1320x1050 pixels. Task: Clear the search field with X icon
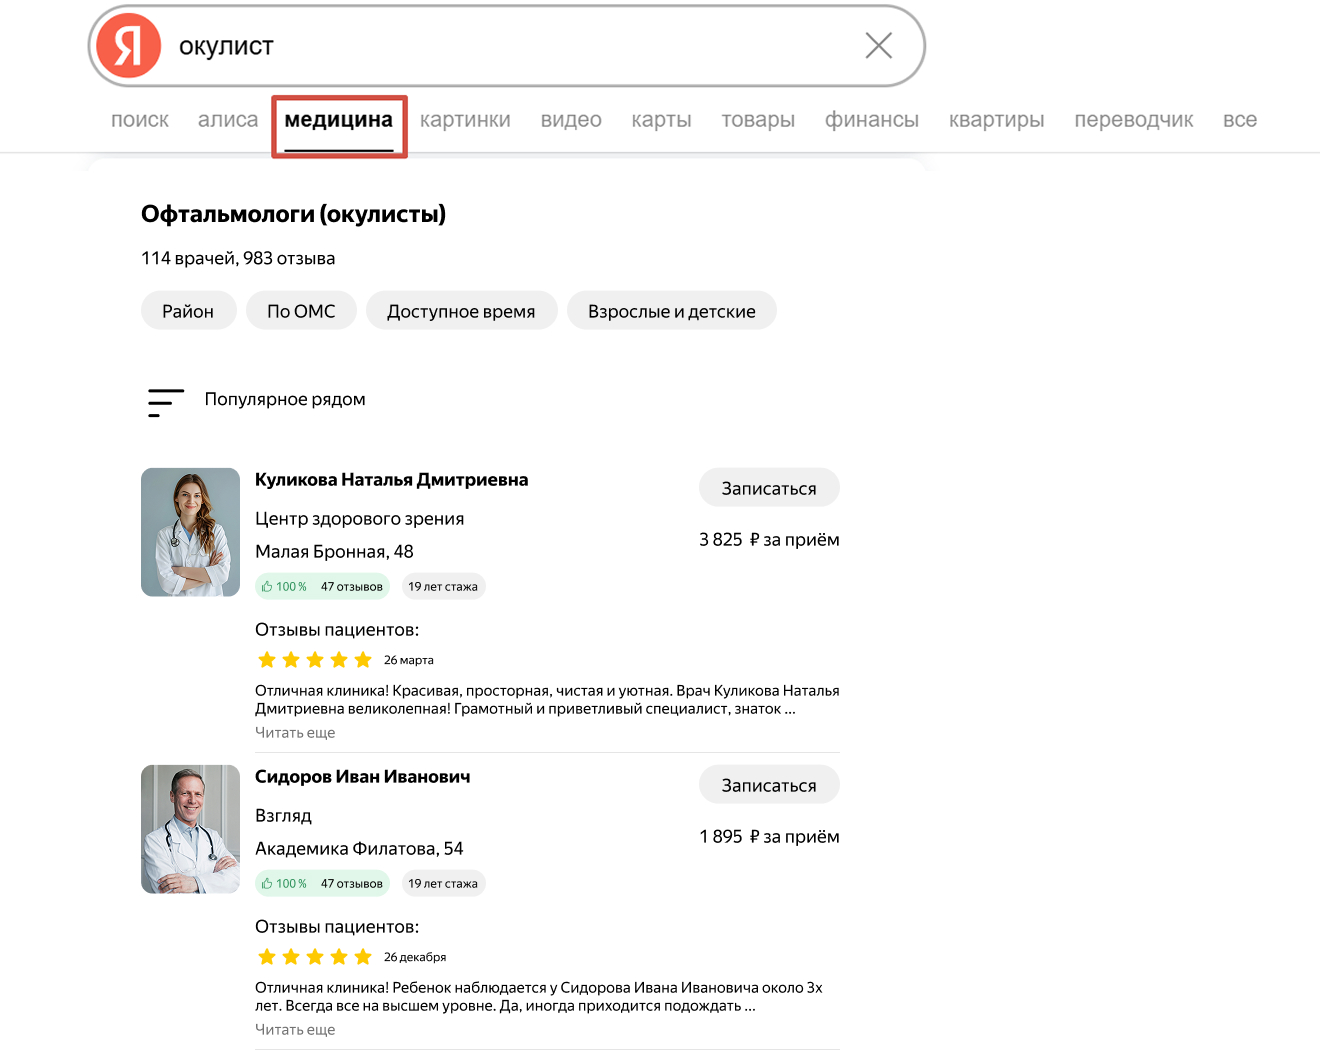tap(878, 46)
